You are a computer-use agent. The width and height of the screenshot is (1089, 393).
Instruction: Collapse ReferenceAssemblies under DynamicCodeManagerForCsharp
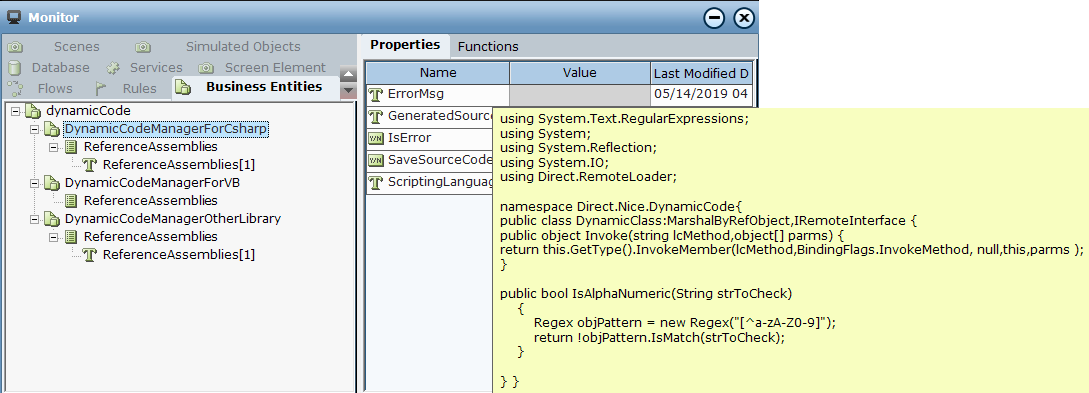(x=53, y=147)
